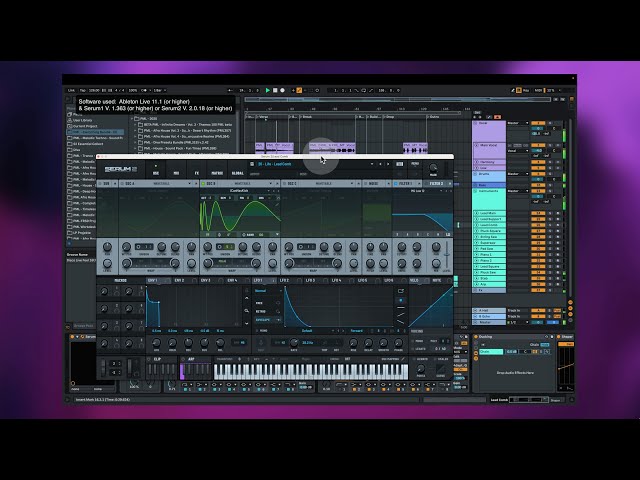Select the ENV 3 tab
This screenshot has height=480, width=640.
click(210, 280)
